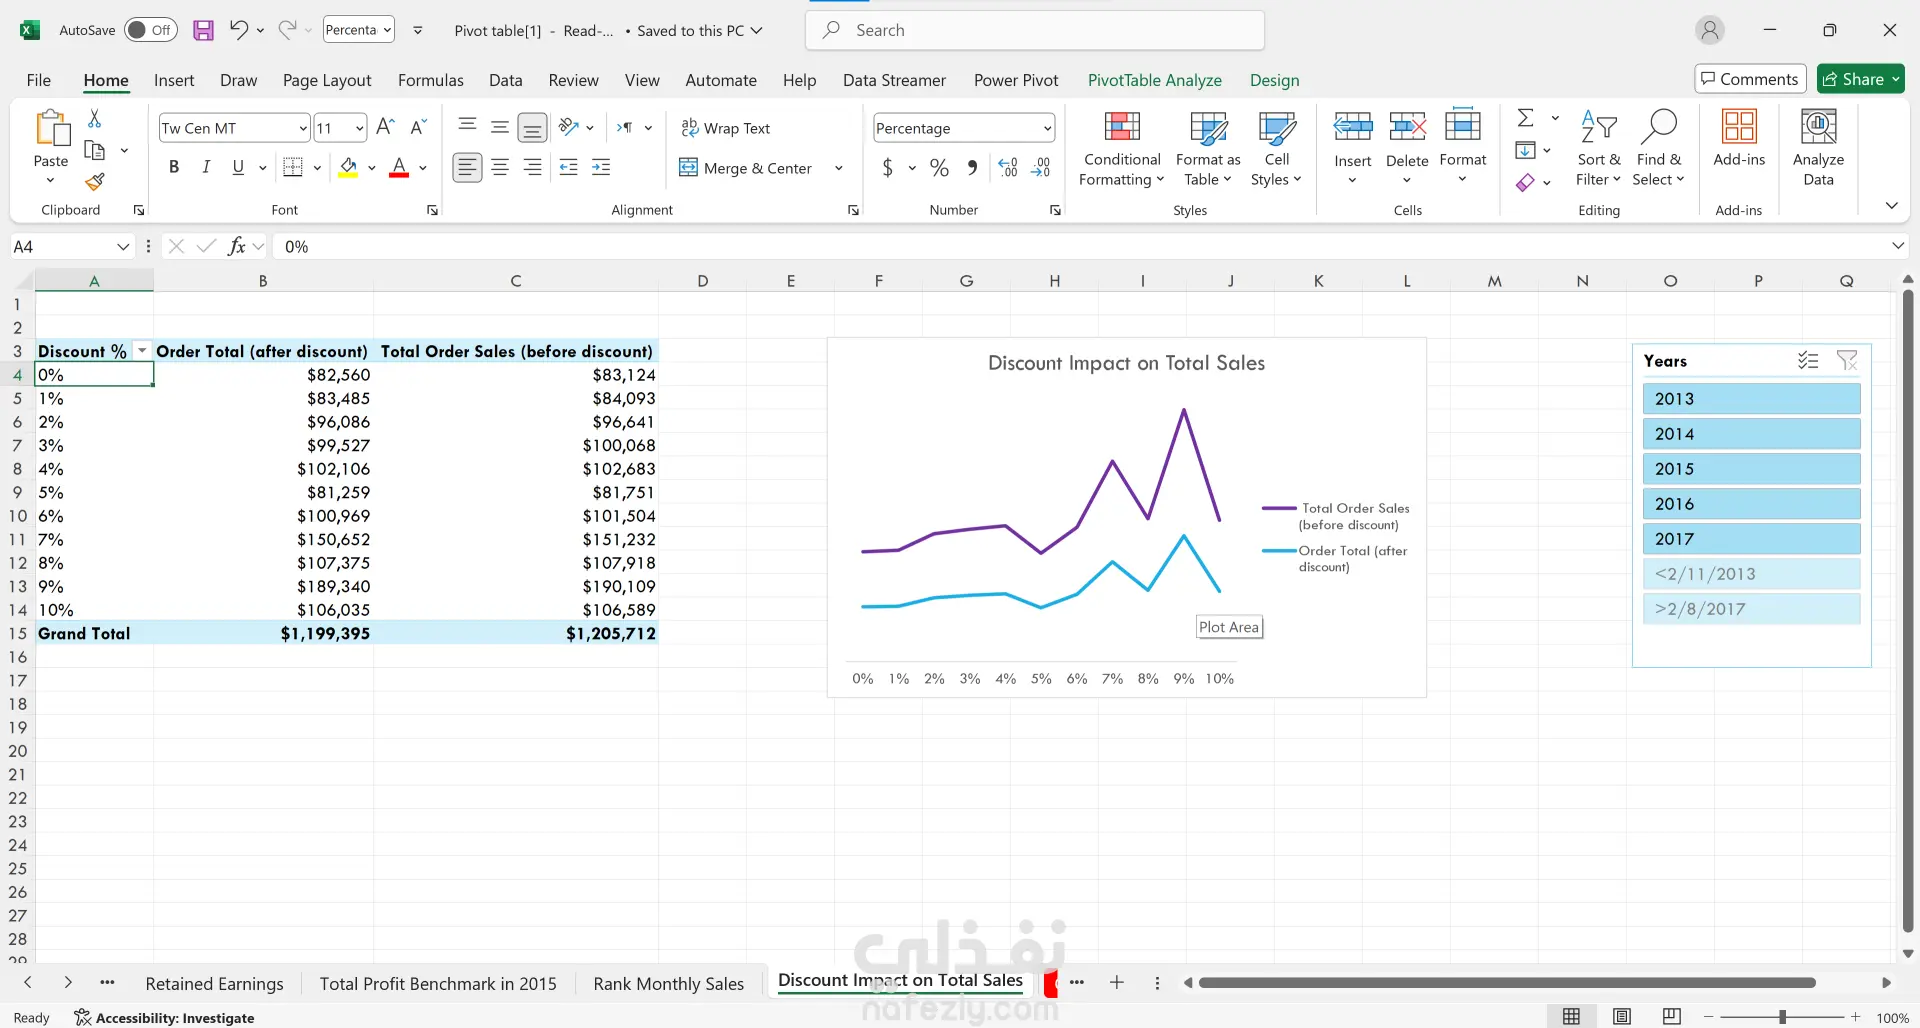Switch to Rank Monthly Sales sheet
The width and height of the screenshot is (1920, 1028).
click(x=668, y=984)
